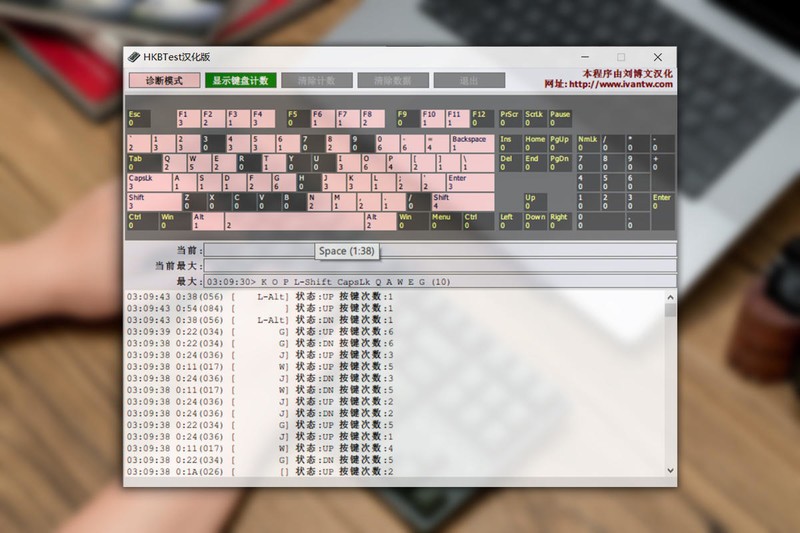Click the Down arrow key tile
The height and width of the screenshot is (533, 800).
pyautogui.click(x=535, y=221)
